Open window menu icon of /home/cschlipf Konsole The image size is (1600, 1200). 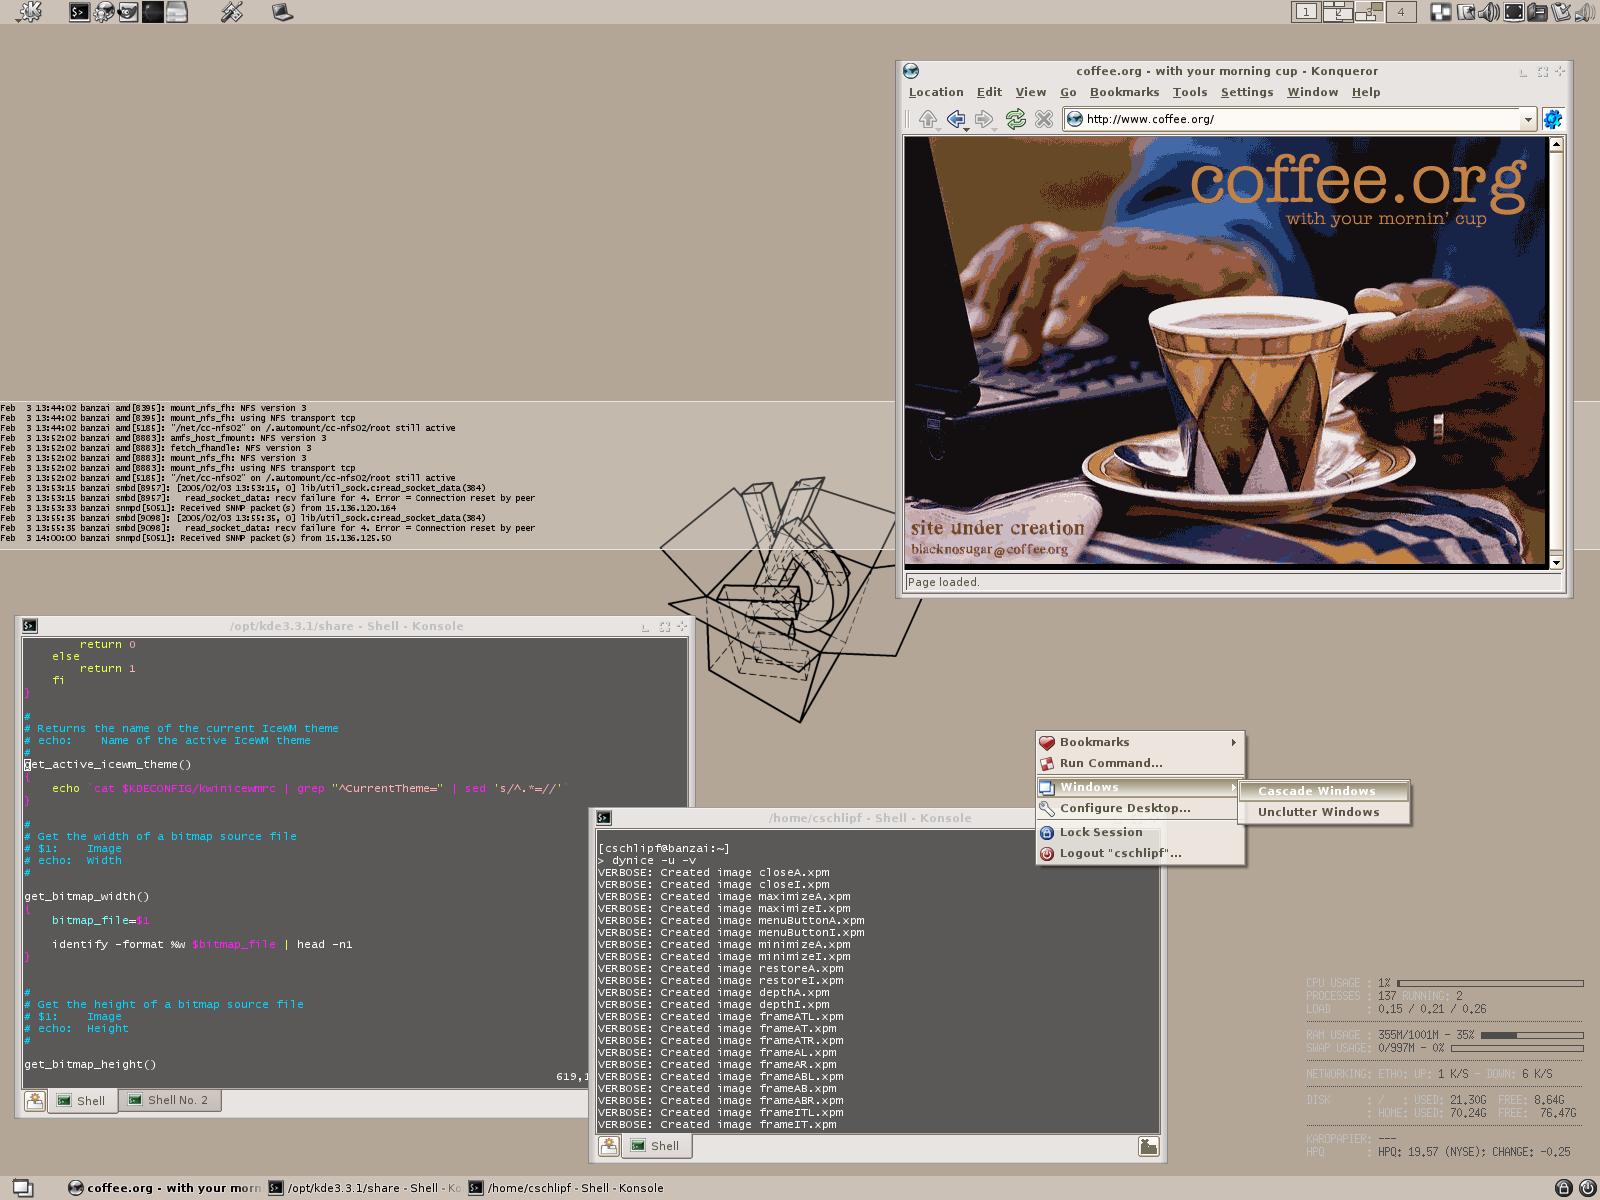(604, 818)
